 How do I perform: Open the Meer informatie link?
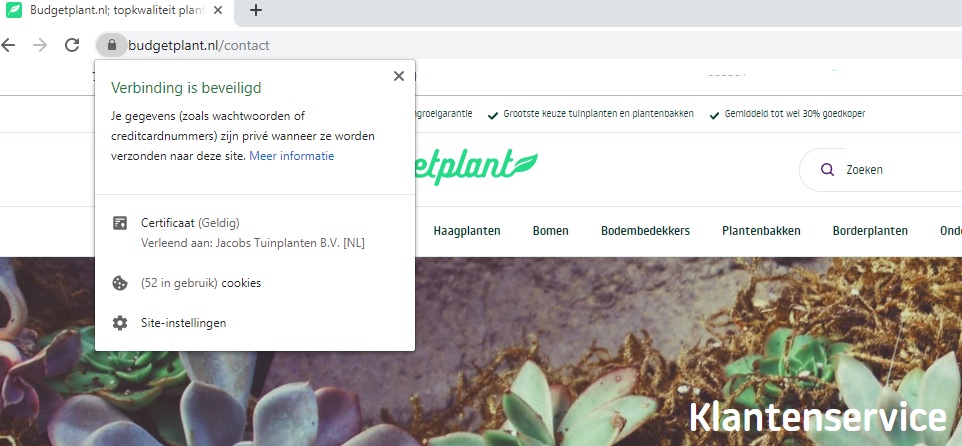click(x=291, y=156)
